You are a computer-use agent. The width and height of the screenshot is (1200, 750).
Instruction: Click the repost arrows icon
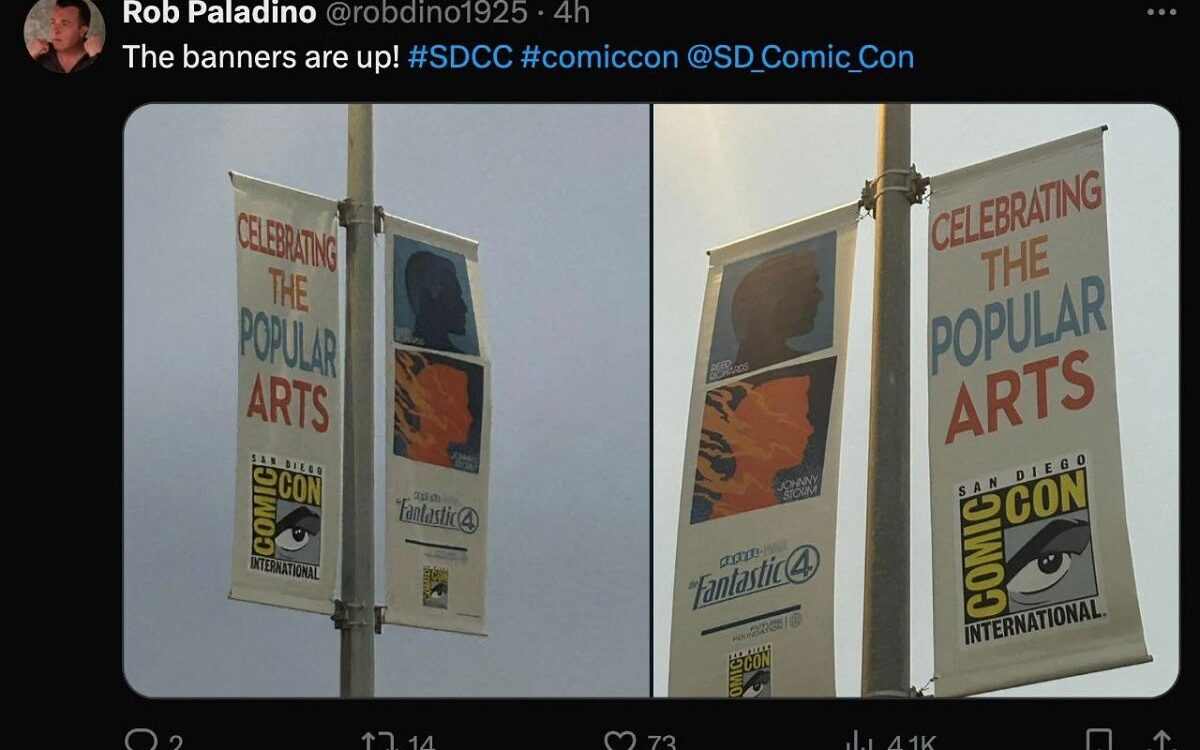point(379,741)
